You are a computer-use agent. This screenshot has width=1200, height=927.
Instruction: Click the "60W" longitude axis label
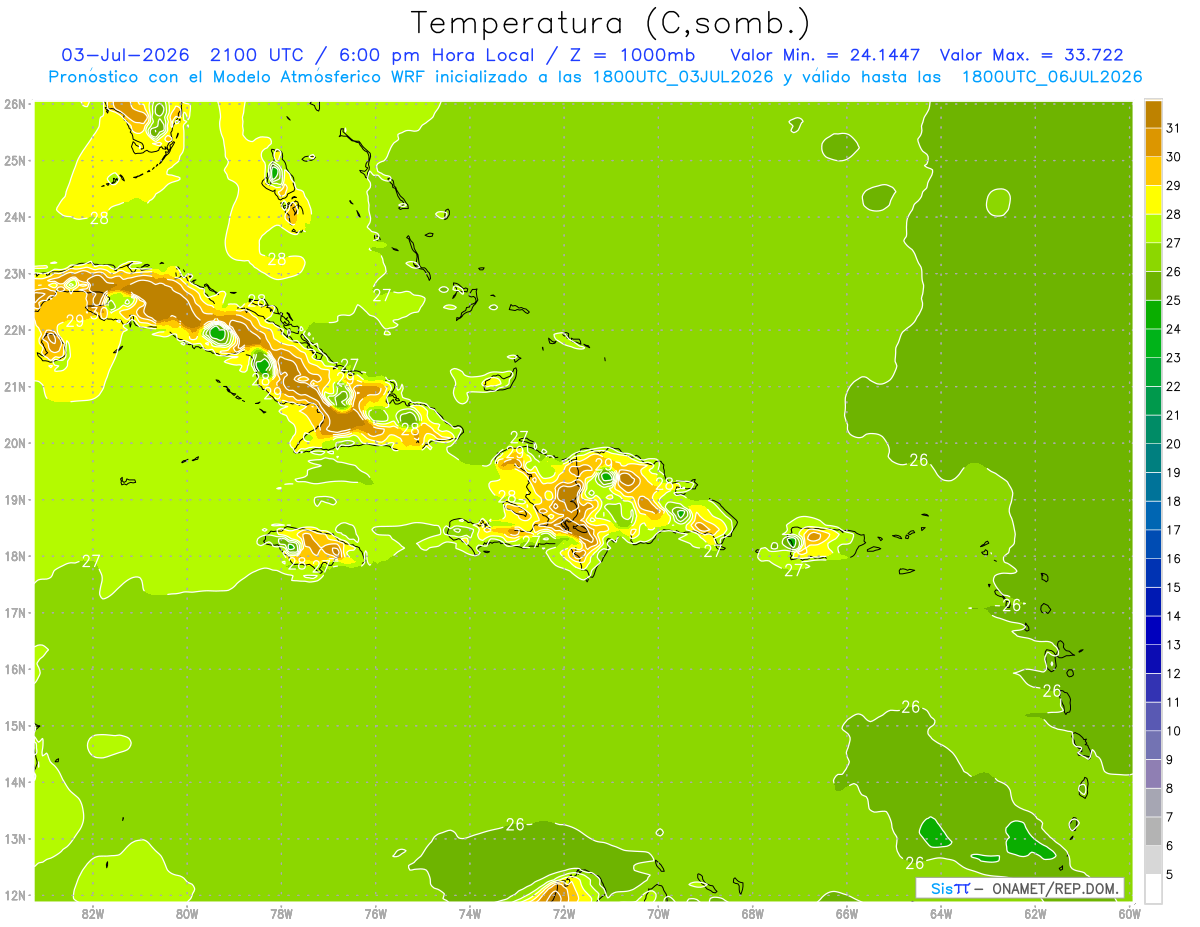coord(1130,913)
